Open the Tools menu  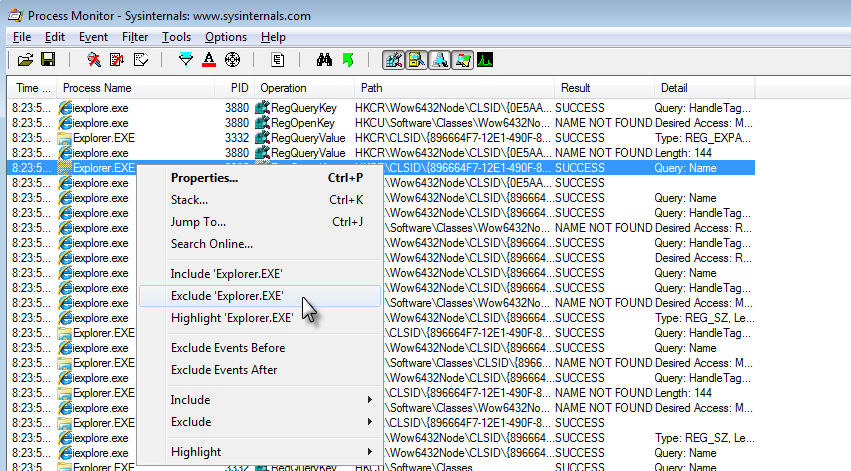176,37
